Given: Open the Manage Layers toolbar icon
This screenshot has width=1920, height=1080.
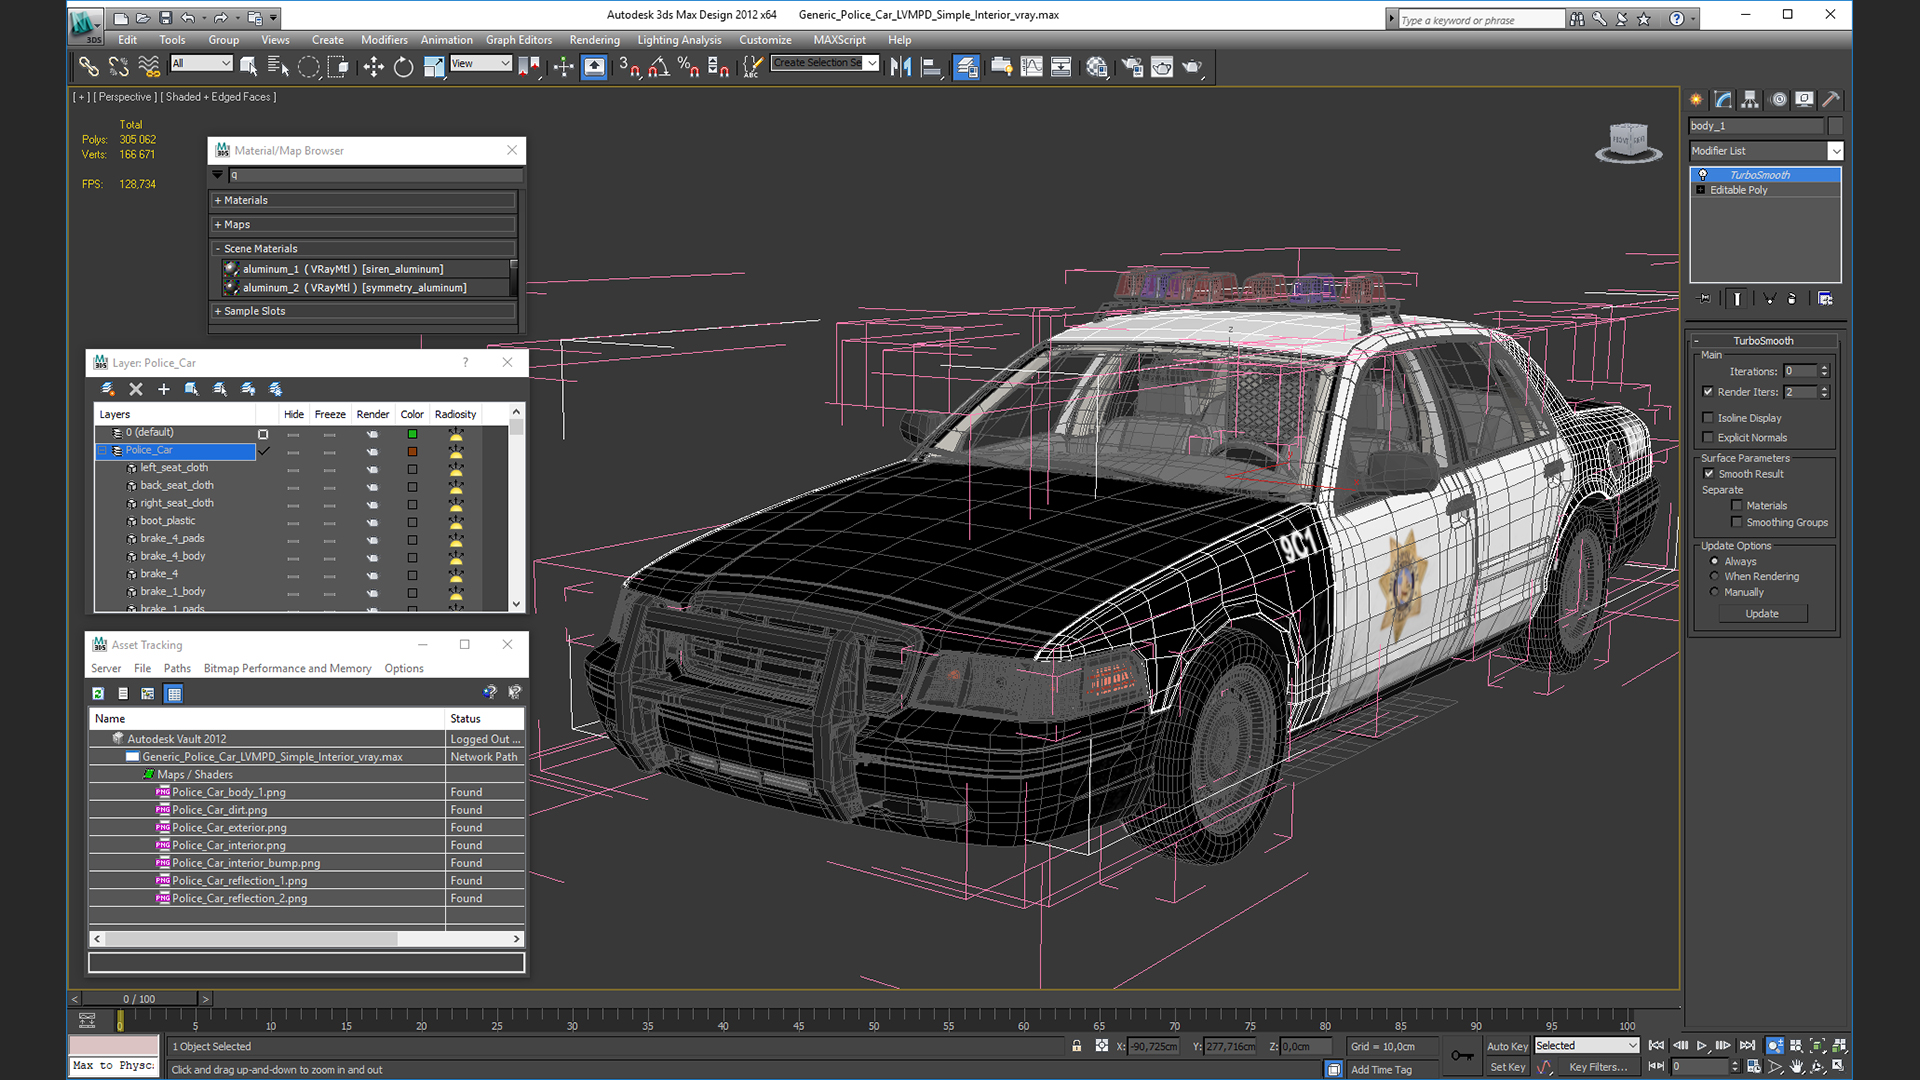Looking at the screenshot, I should pos(966,67).
